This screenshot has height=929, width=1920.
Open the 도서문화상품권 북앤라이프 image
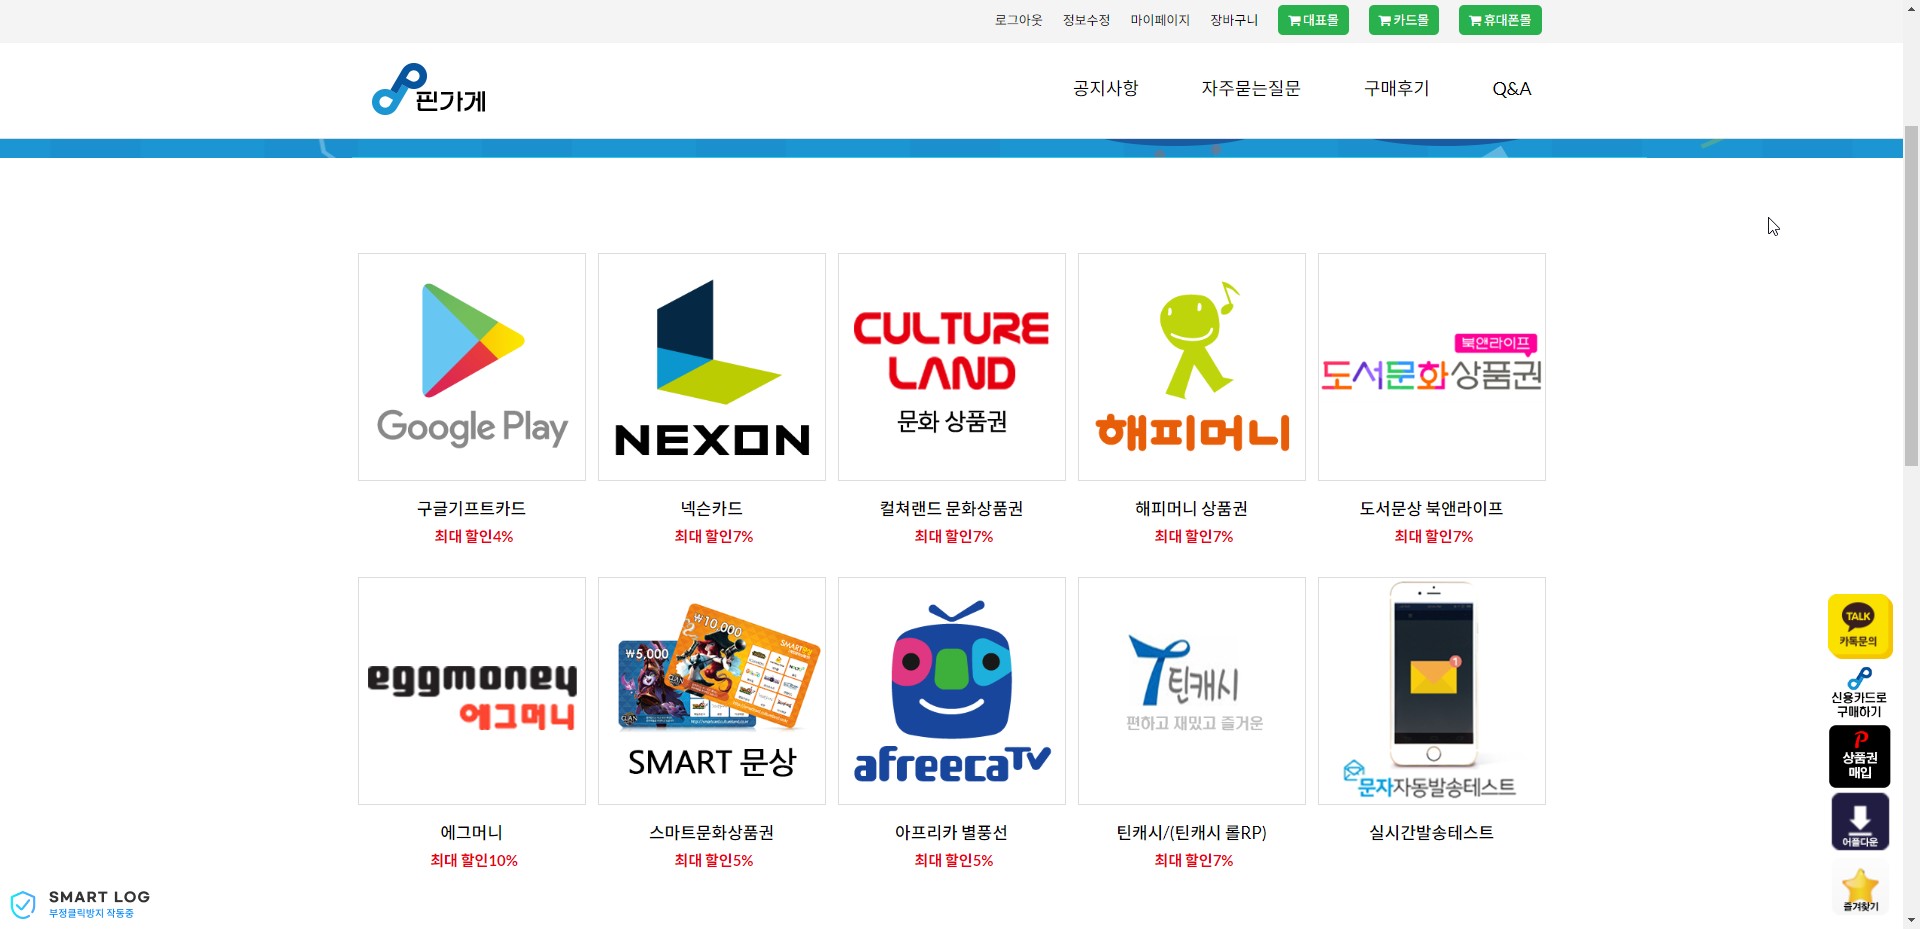[x=1432, y=367]
